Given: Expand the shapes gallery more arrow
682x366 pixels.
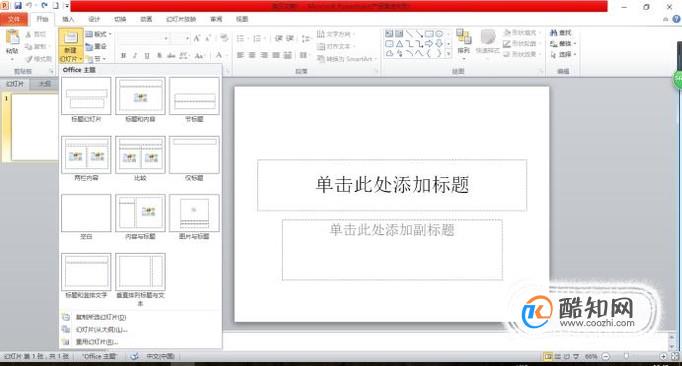Looking at the screenshot, I should (x=448, y=54).
